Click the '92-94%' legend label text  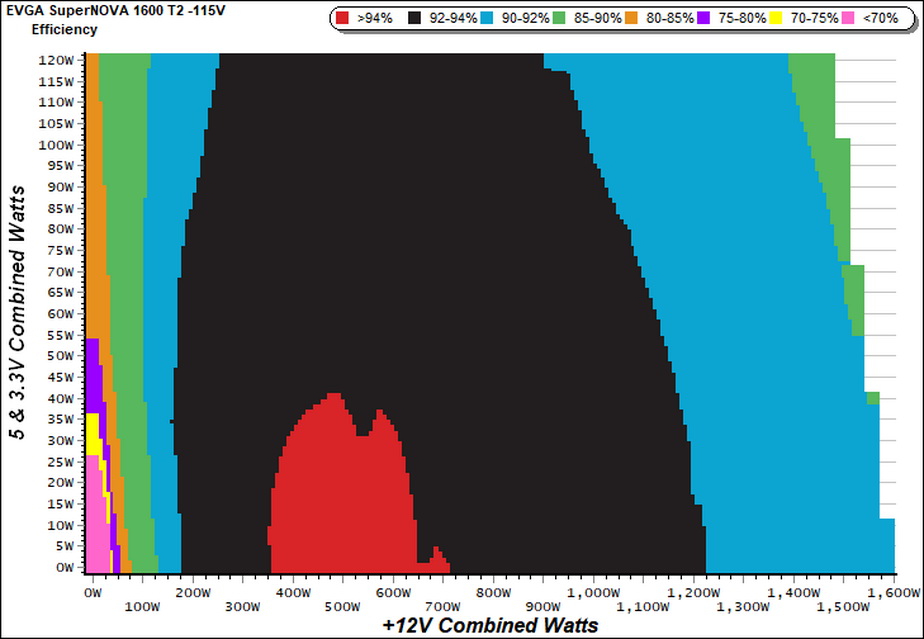pyautogui.click(x=453, y=18)
